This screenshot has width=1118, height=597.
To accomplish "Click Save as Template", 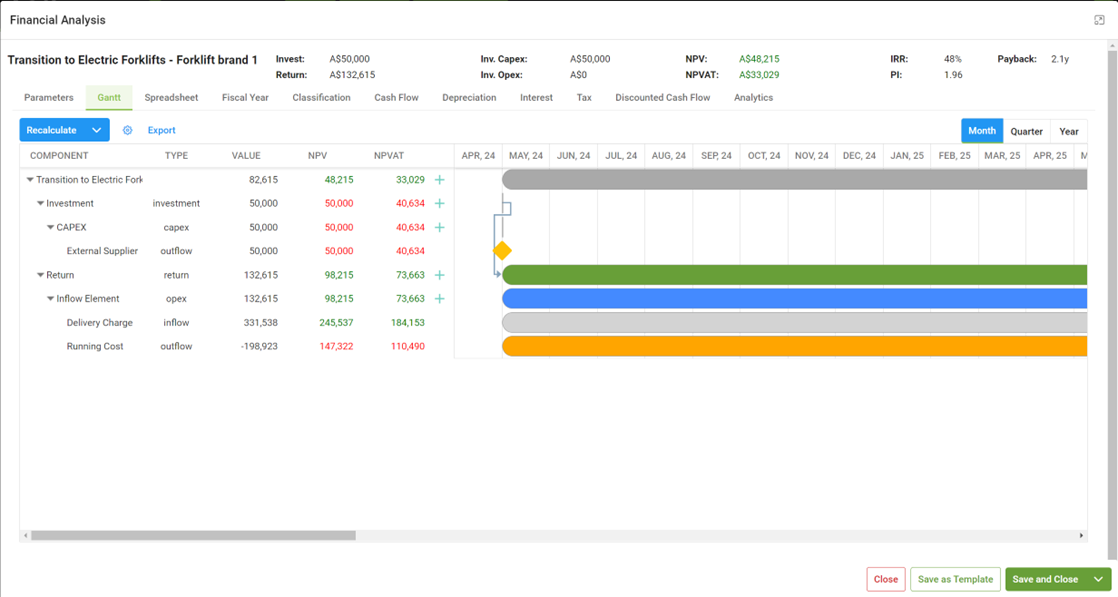I will (954, 578).
